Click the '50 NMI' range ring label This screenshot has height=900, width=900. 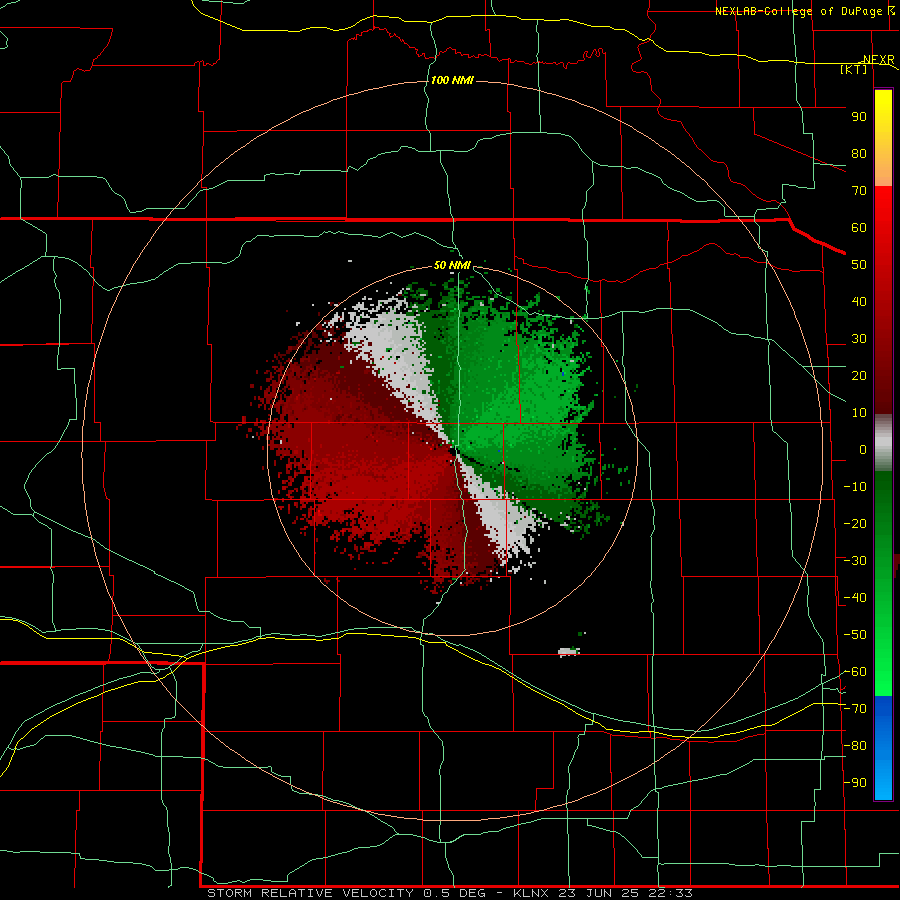(452, 265)
